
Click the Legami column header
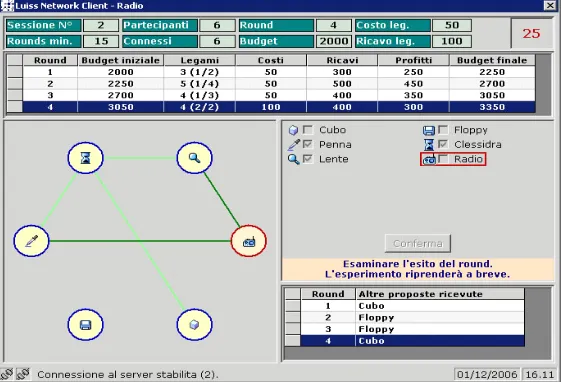coord(200,60)
